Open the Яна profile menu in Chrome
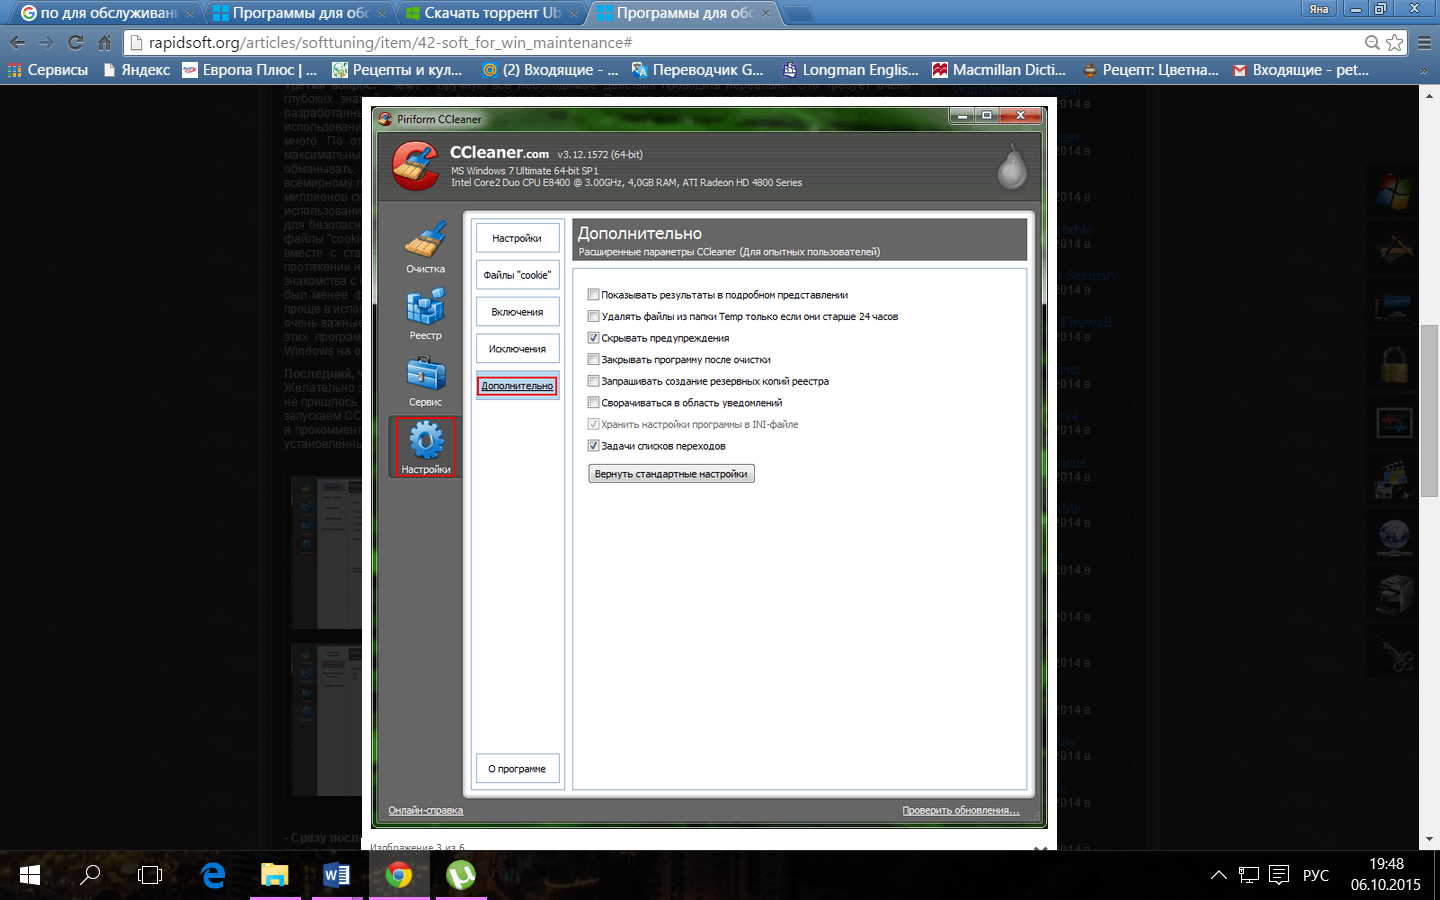Viewport: 1440px width, 900px height. click(x=1319, y=9)
